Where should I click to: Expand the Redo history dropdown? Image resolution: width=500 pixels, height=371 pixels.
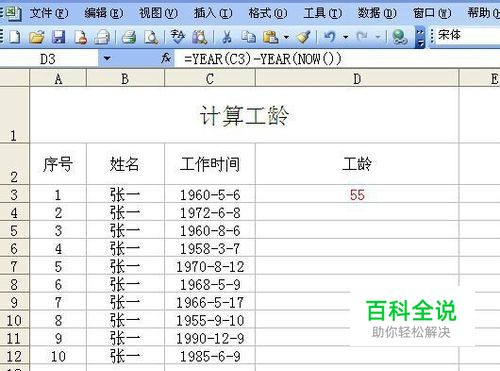pyautogui.click(x=378, y=37)
